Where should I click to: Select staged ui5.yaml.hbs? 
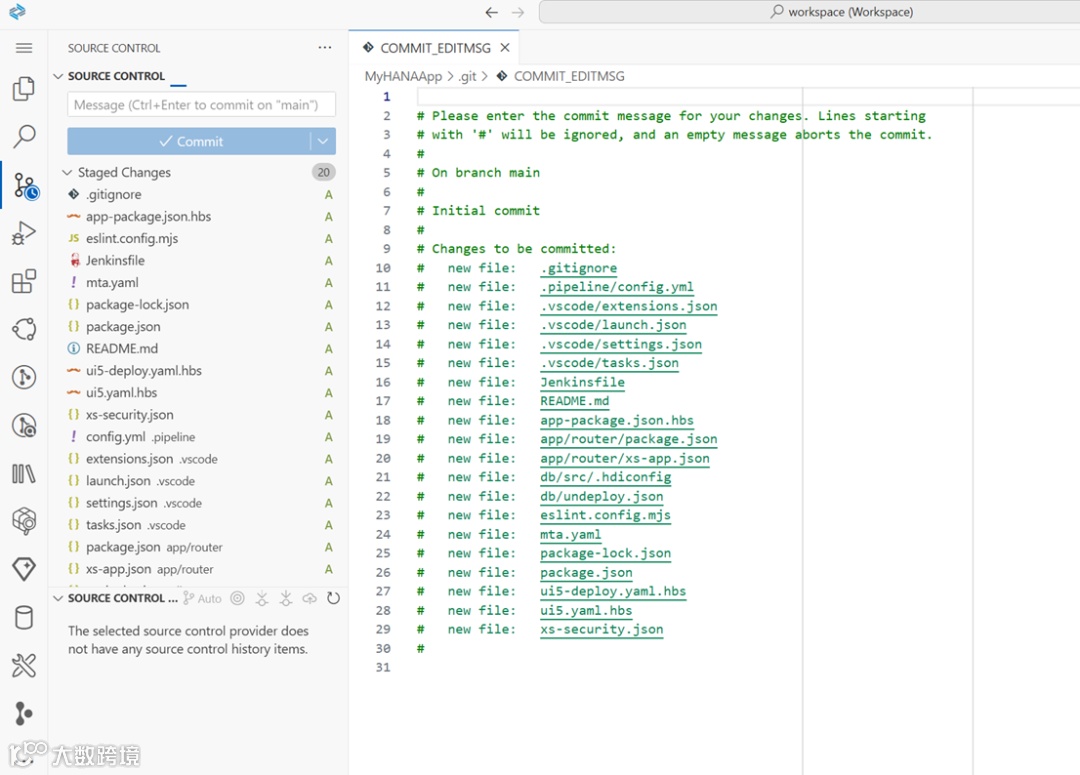point(199,393)
